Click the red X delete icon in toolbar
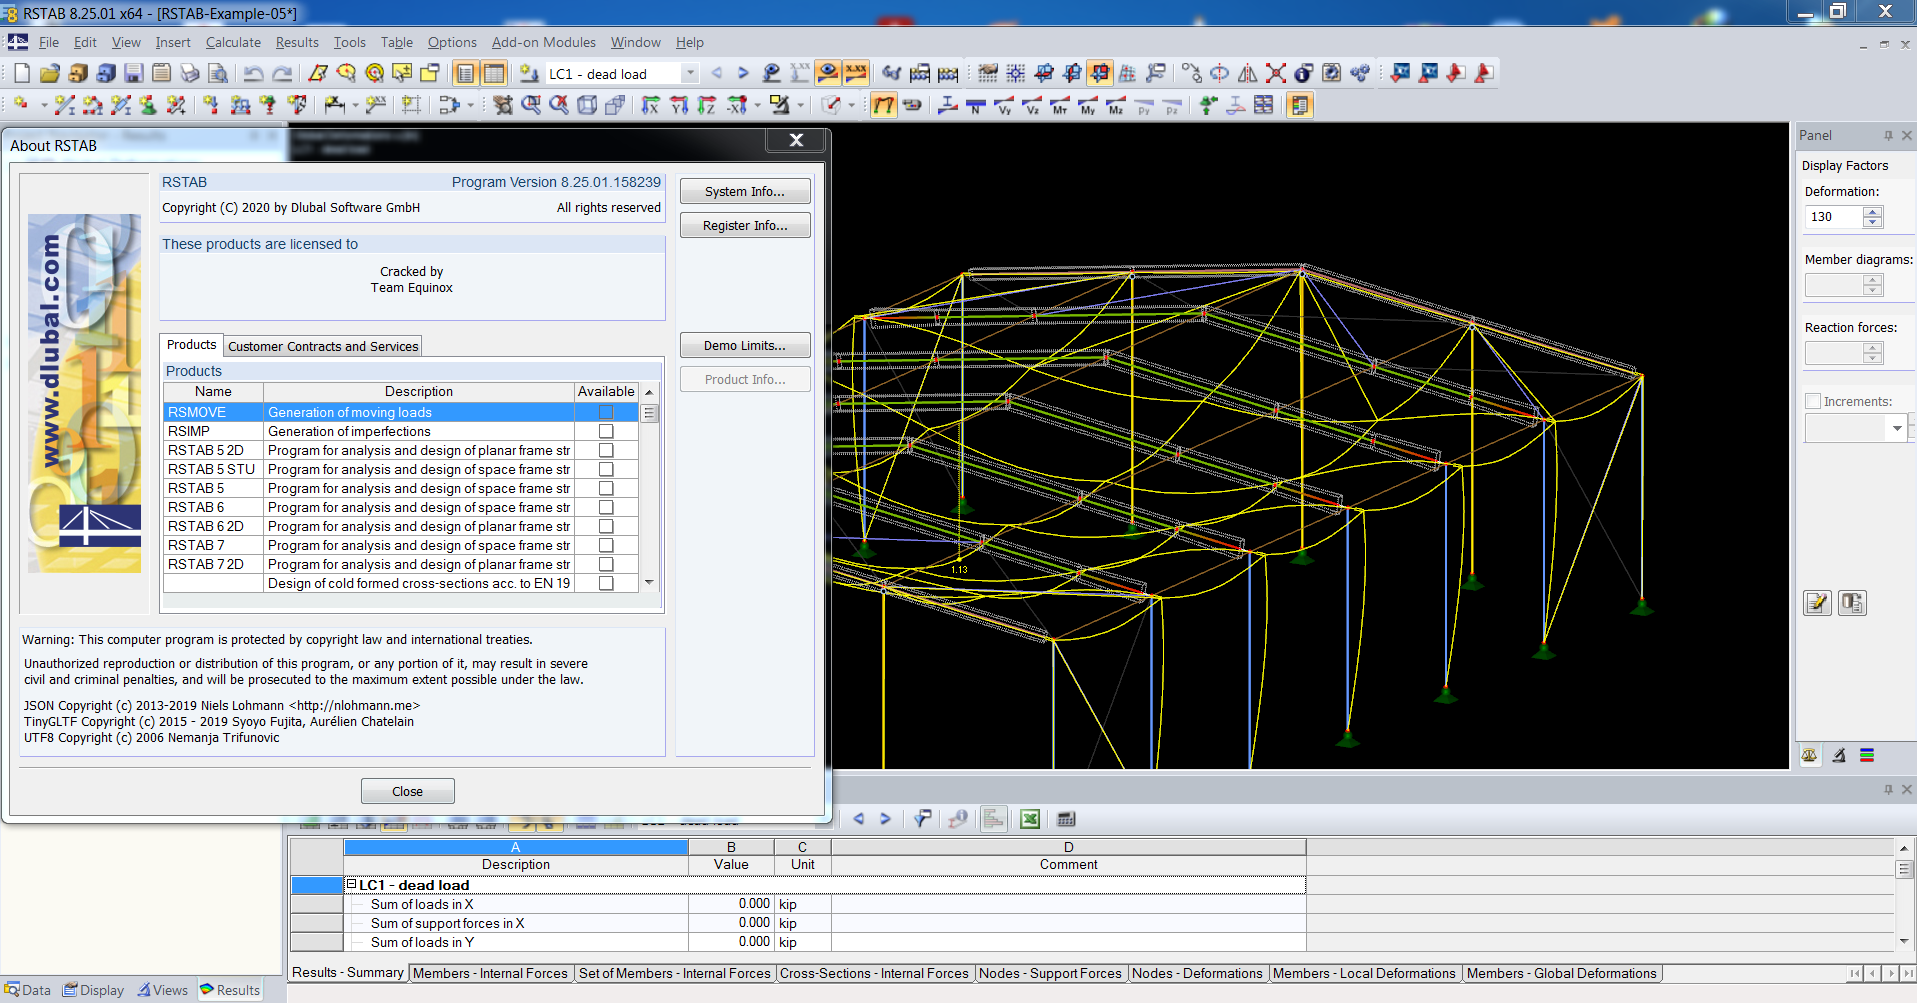This screenshot has width=1917, height=1003. pos(1276,73)
